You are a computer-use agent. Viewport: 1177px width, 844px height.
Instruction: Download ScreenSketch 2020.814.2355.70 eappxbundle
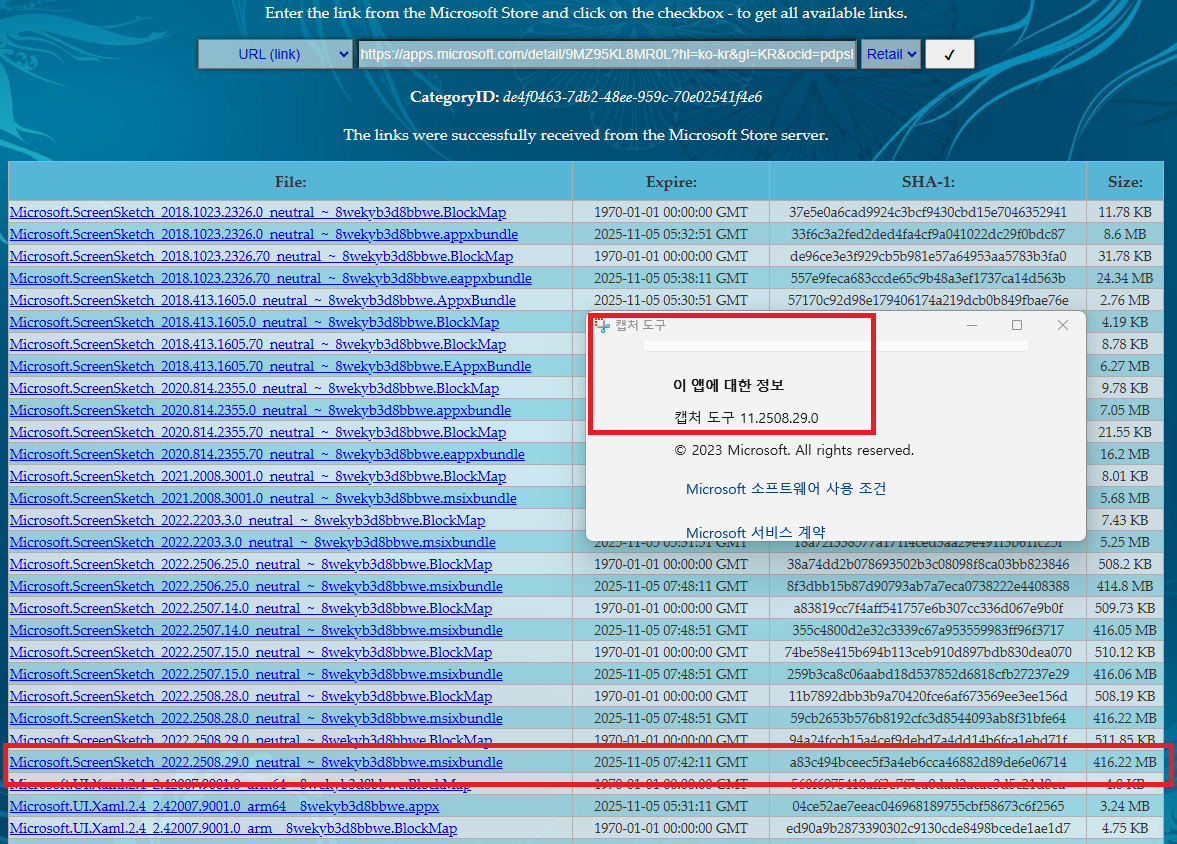point(267,454)
